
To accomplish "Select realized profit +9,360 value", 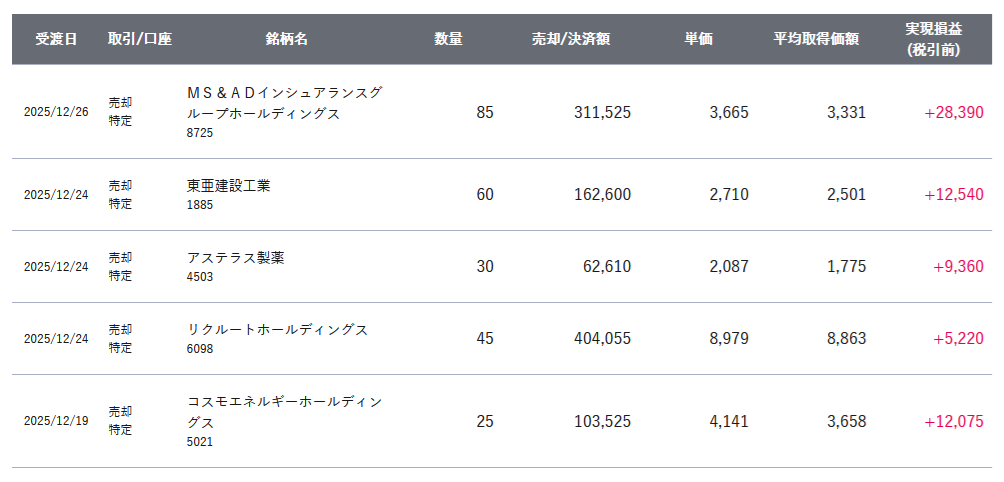I will 958,266.
